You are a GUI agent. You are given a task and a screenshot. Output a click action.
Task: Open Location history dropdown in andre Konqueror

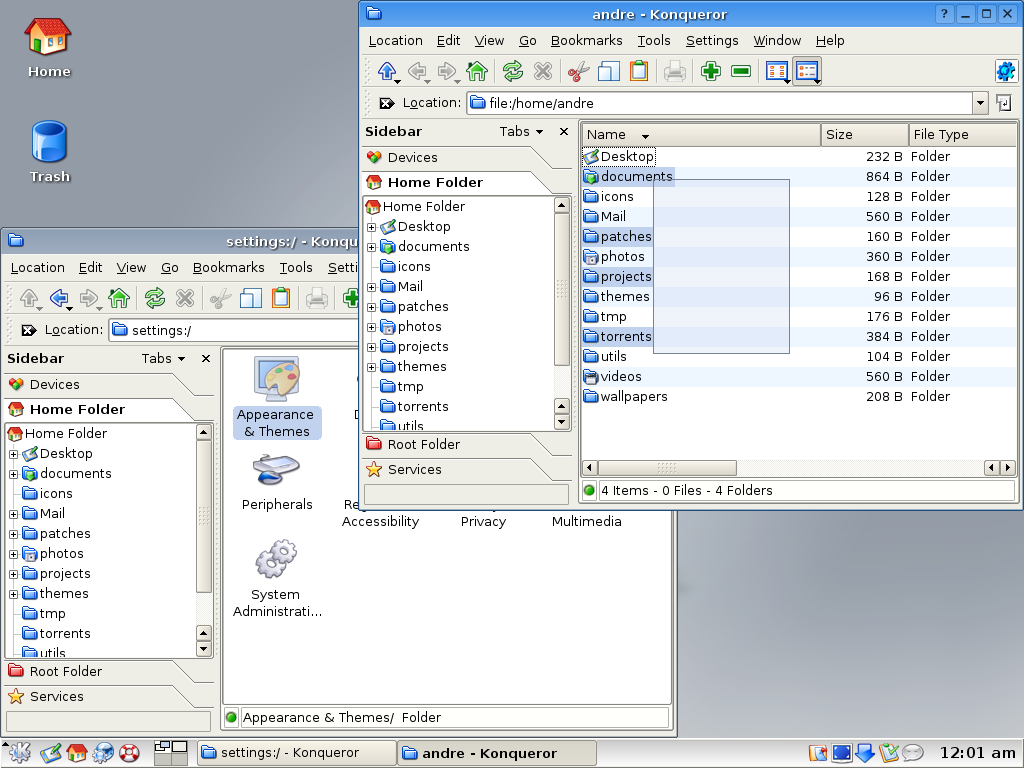tap(980, 103)
